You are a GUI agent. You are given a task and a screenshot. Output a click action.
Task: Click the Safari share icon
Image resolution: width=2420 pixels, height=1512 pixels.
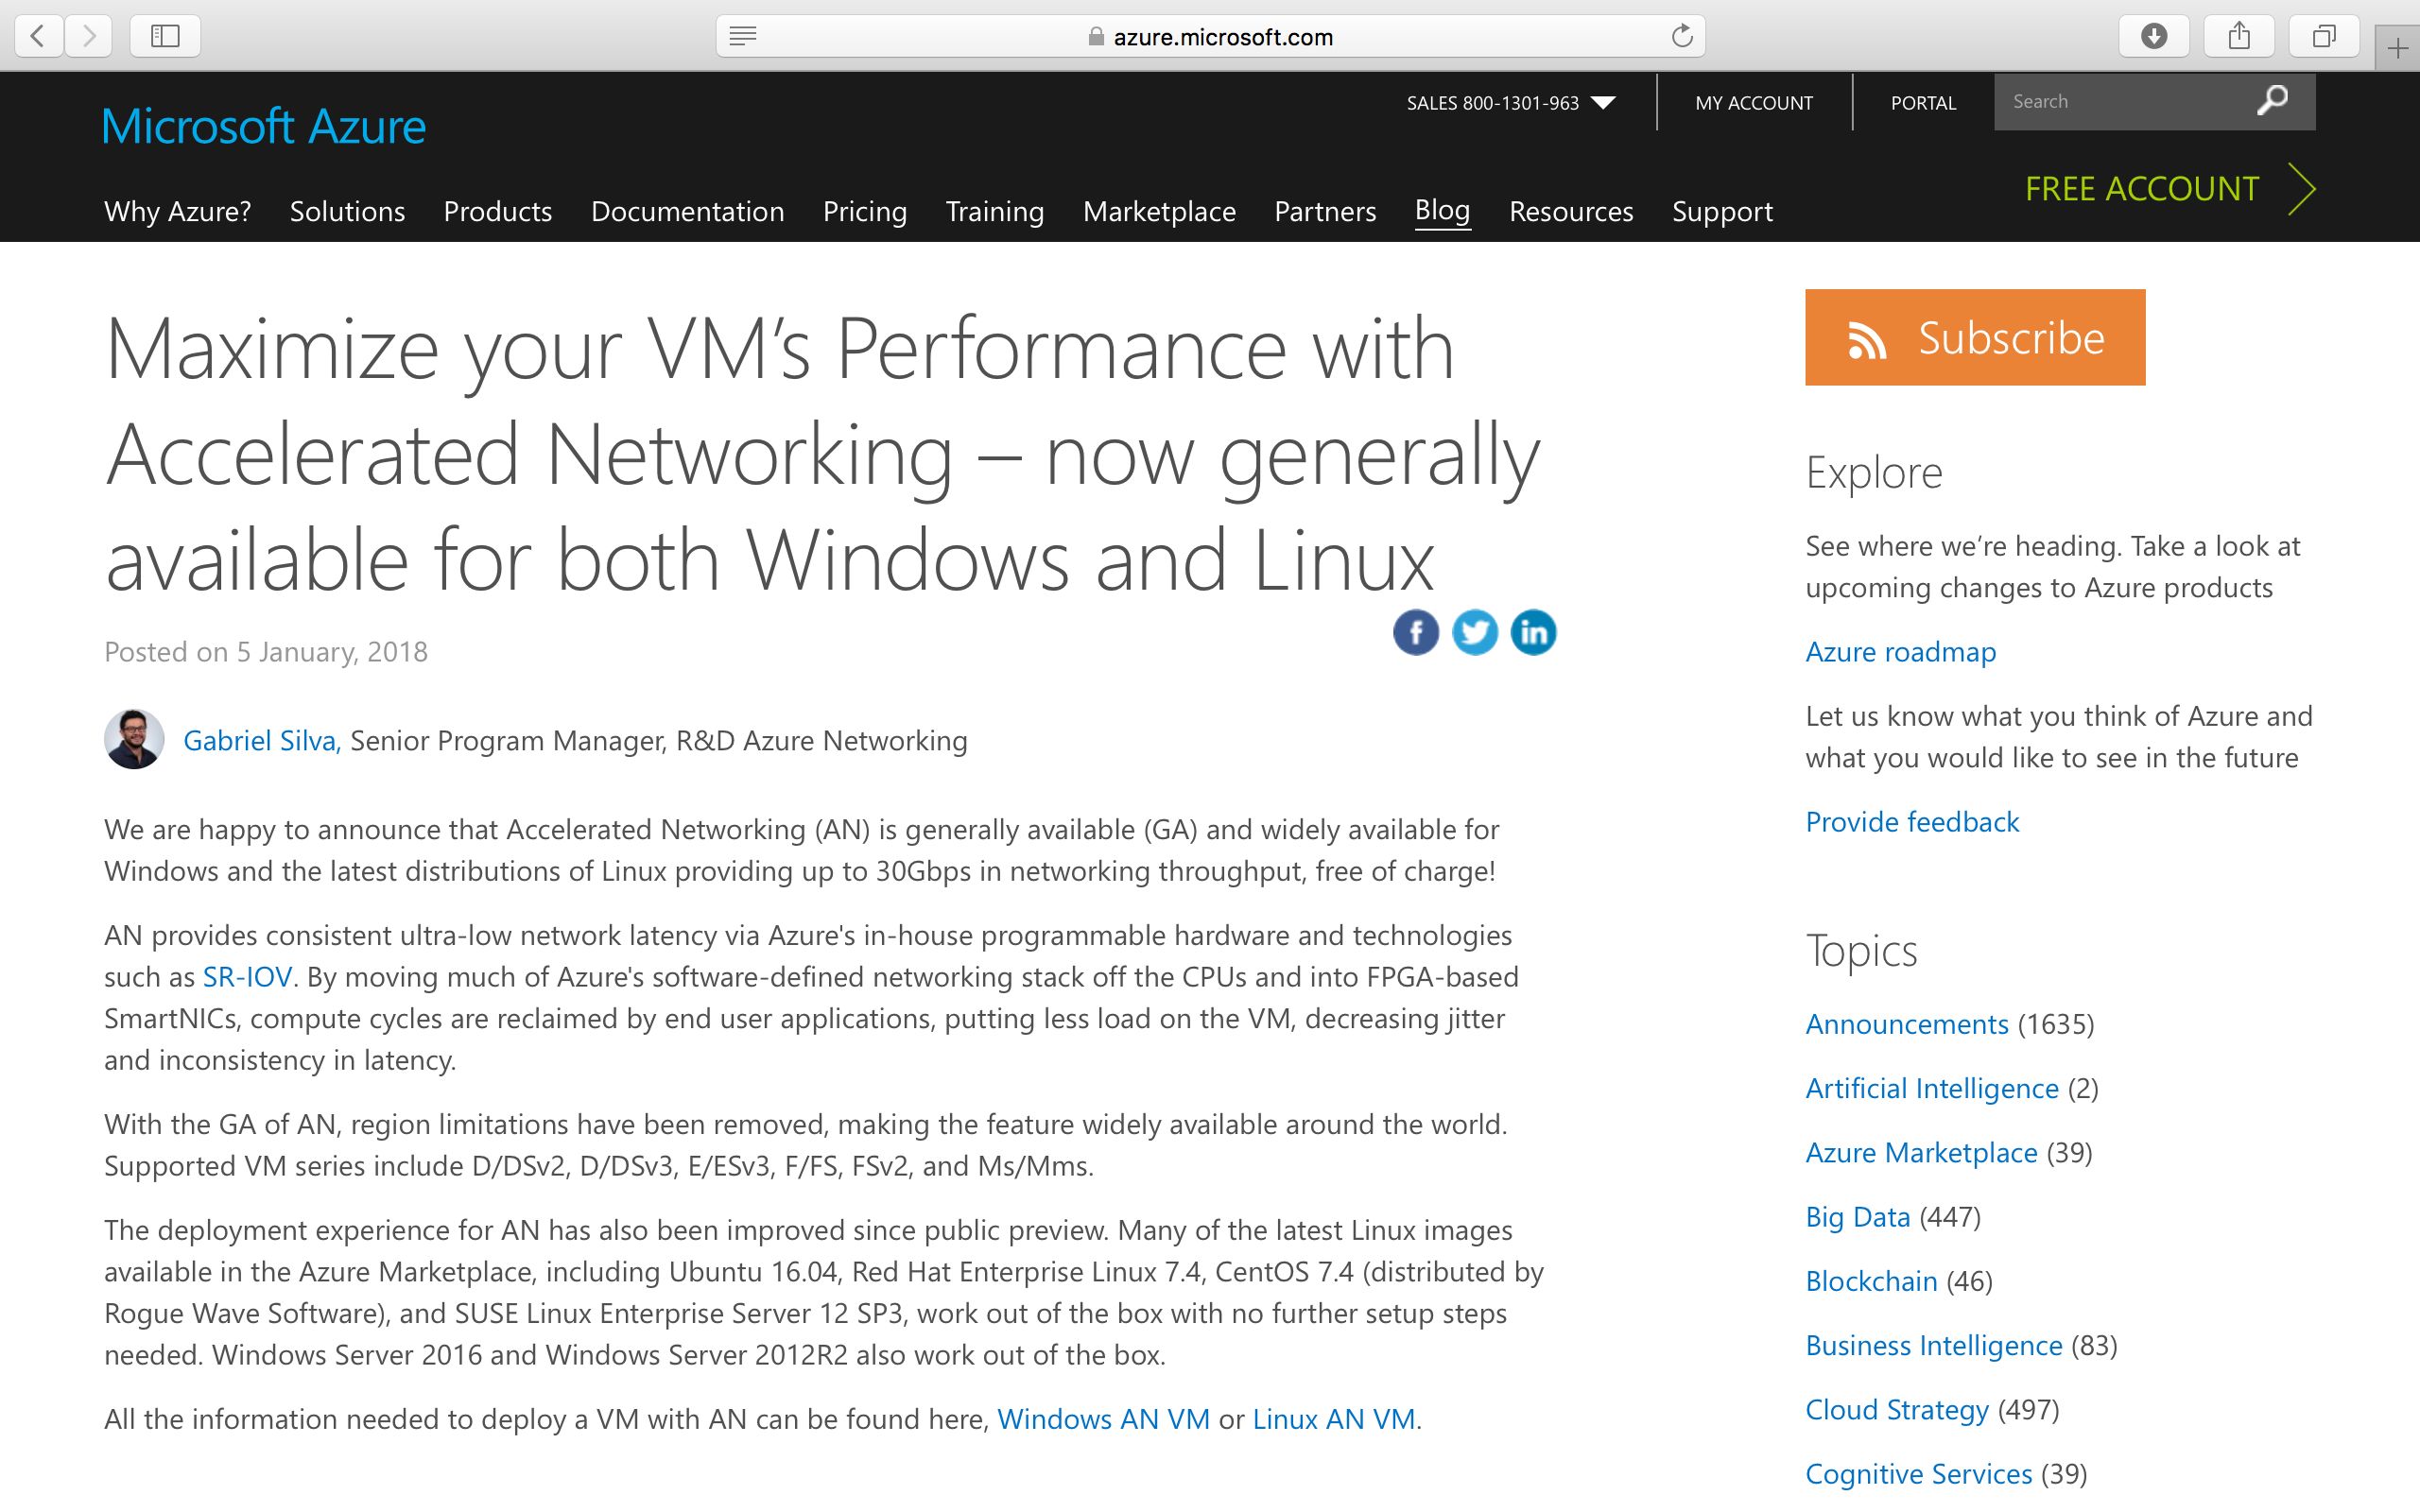(x=2239, y=37)
